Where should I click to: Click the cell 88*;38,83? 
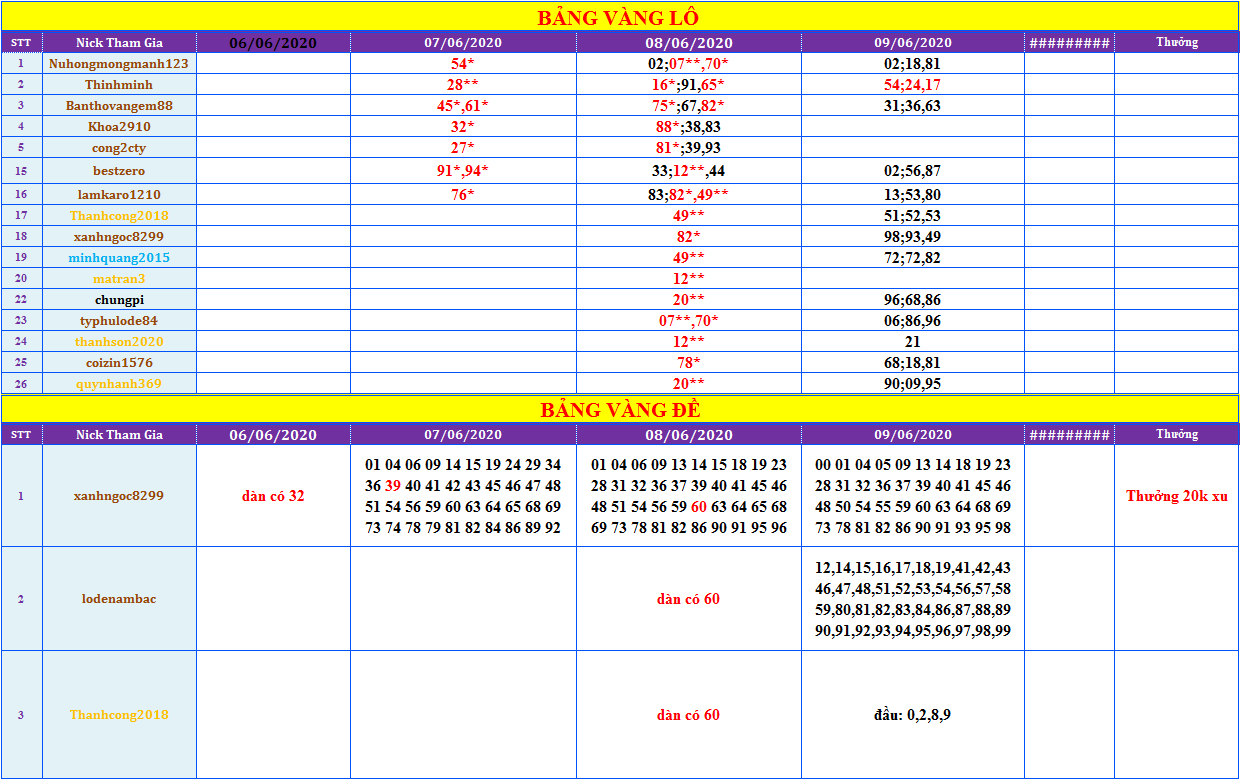pyautogui.click(x=689, y=126)
